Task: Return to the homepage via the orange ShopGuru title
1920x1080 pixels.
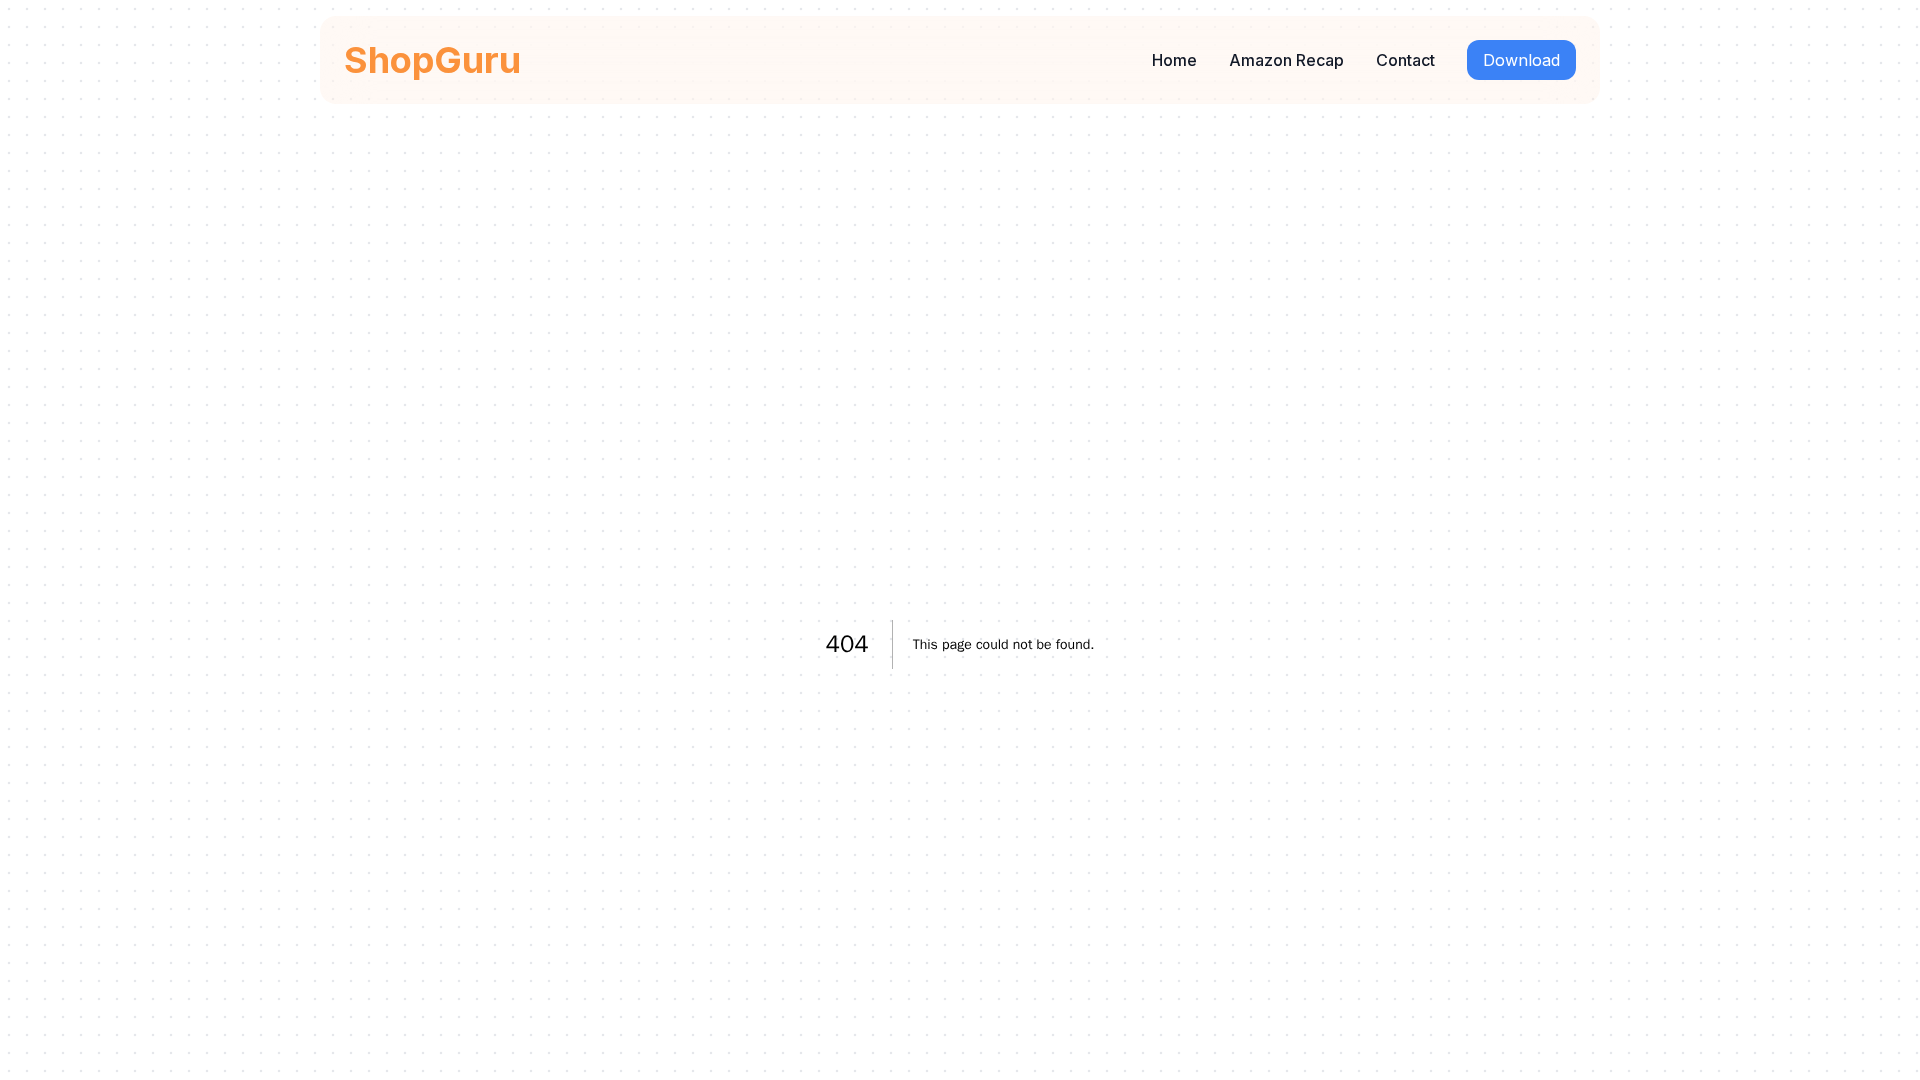Action: pyautogui.click(x=432, y=60)
